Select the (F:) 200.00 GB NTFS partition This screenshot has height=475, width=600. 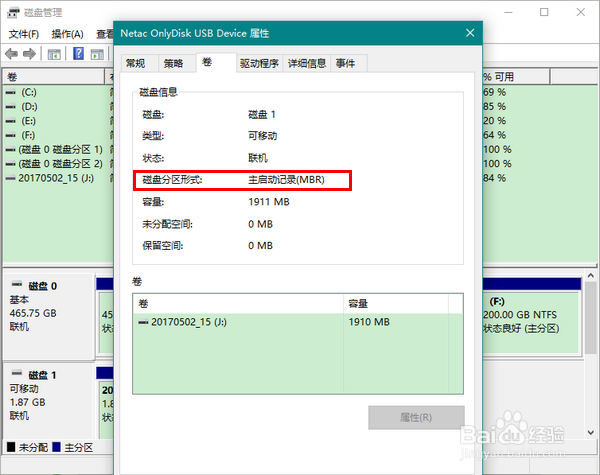coord(531,323)
